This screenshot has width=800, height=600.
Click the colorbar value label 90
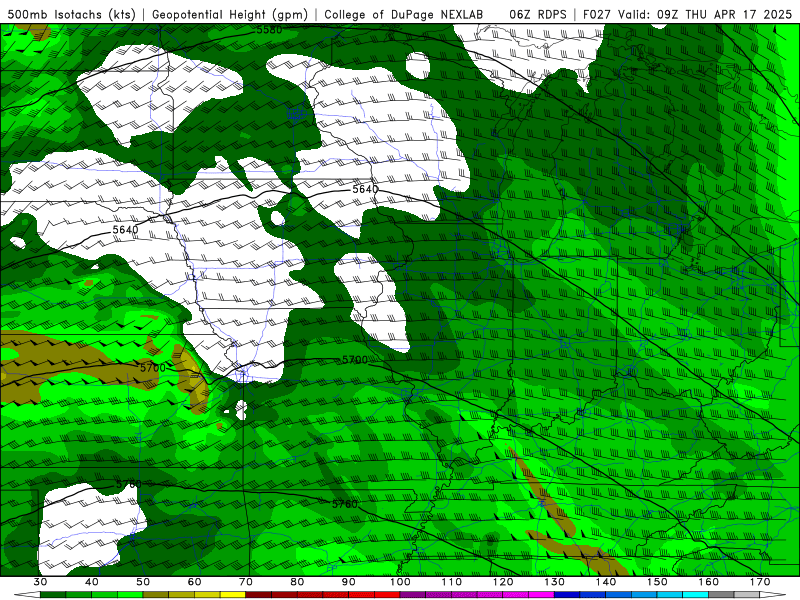348,582
